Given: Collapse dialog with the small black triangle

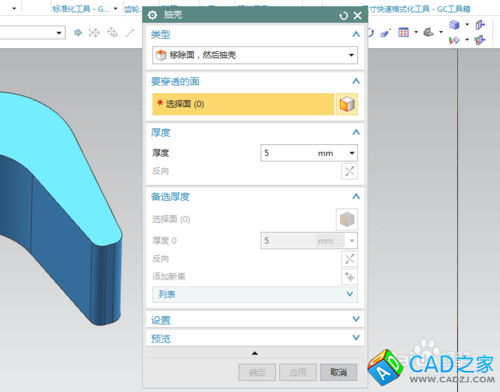Looking at the screenshot, I should click(x=255, y=353).
